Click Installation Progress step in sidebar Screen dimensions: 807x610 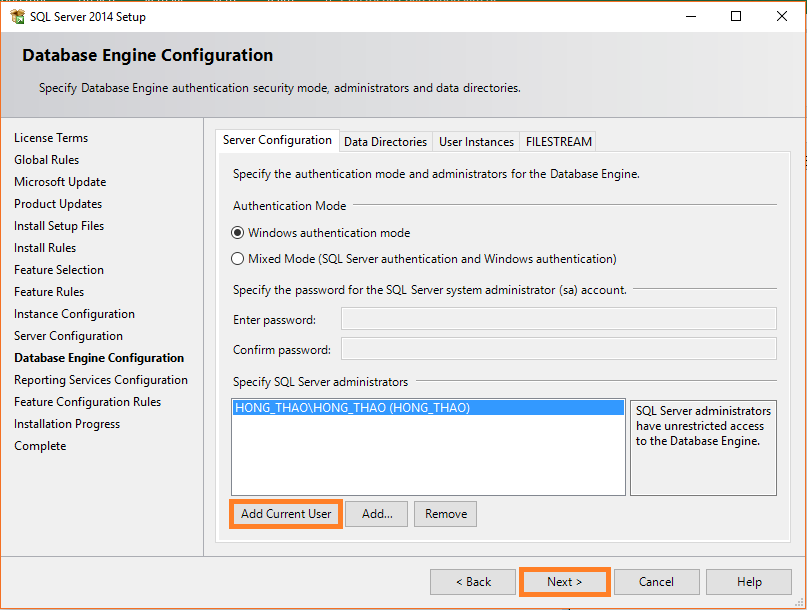coord(67,424)
